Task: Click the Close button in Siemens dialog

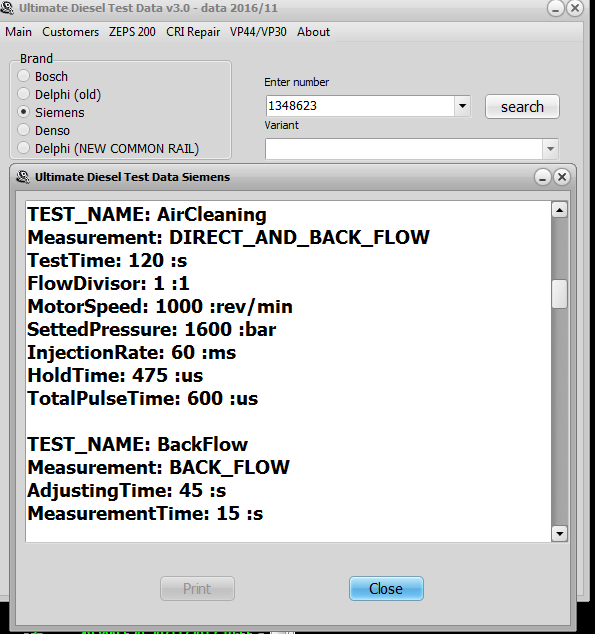Action: 386,588
